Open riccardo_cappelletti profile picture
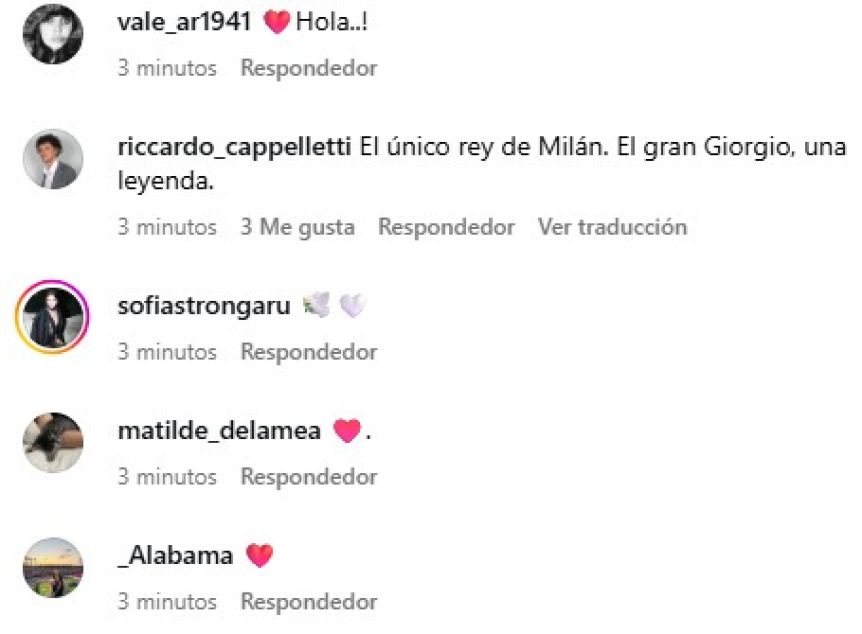Viewport: 862px width, 634px height. coord(53,159)
